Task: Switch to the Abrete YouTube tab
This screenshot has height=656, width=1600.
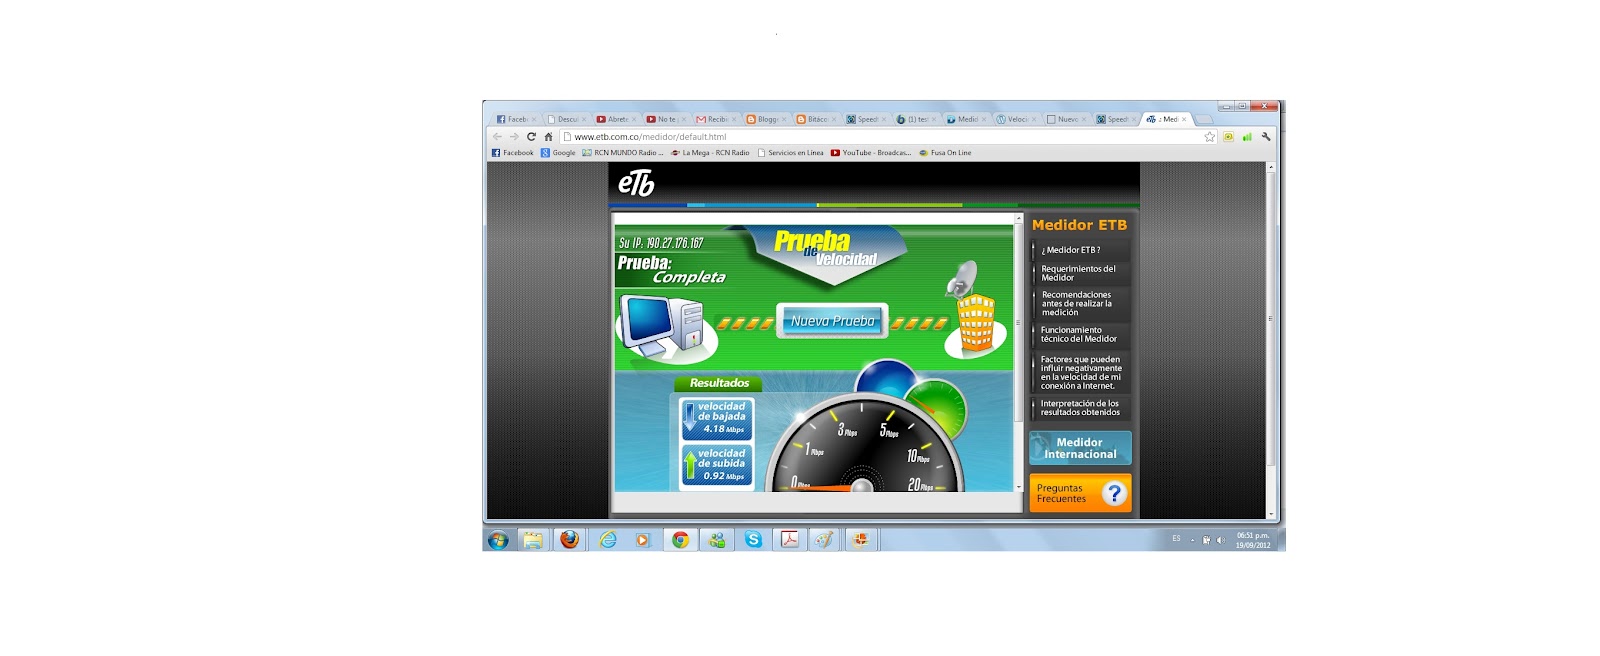Action: (x=614, y=119)
